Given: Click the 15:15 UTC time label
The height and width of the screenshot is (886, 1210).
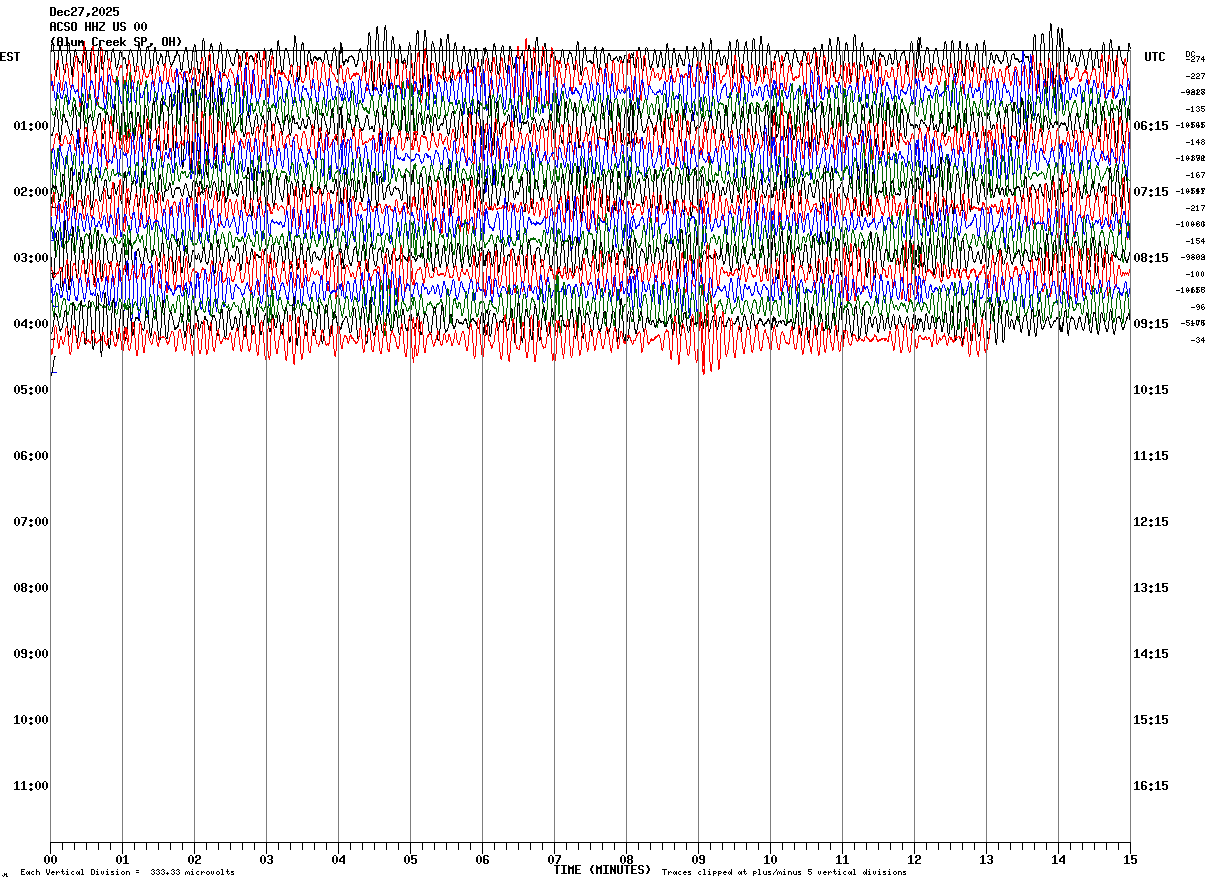Looking at the screenshot, I should pyautogui.click(x=1151, y=720).
